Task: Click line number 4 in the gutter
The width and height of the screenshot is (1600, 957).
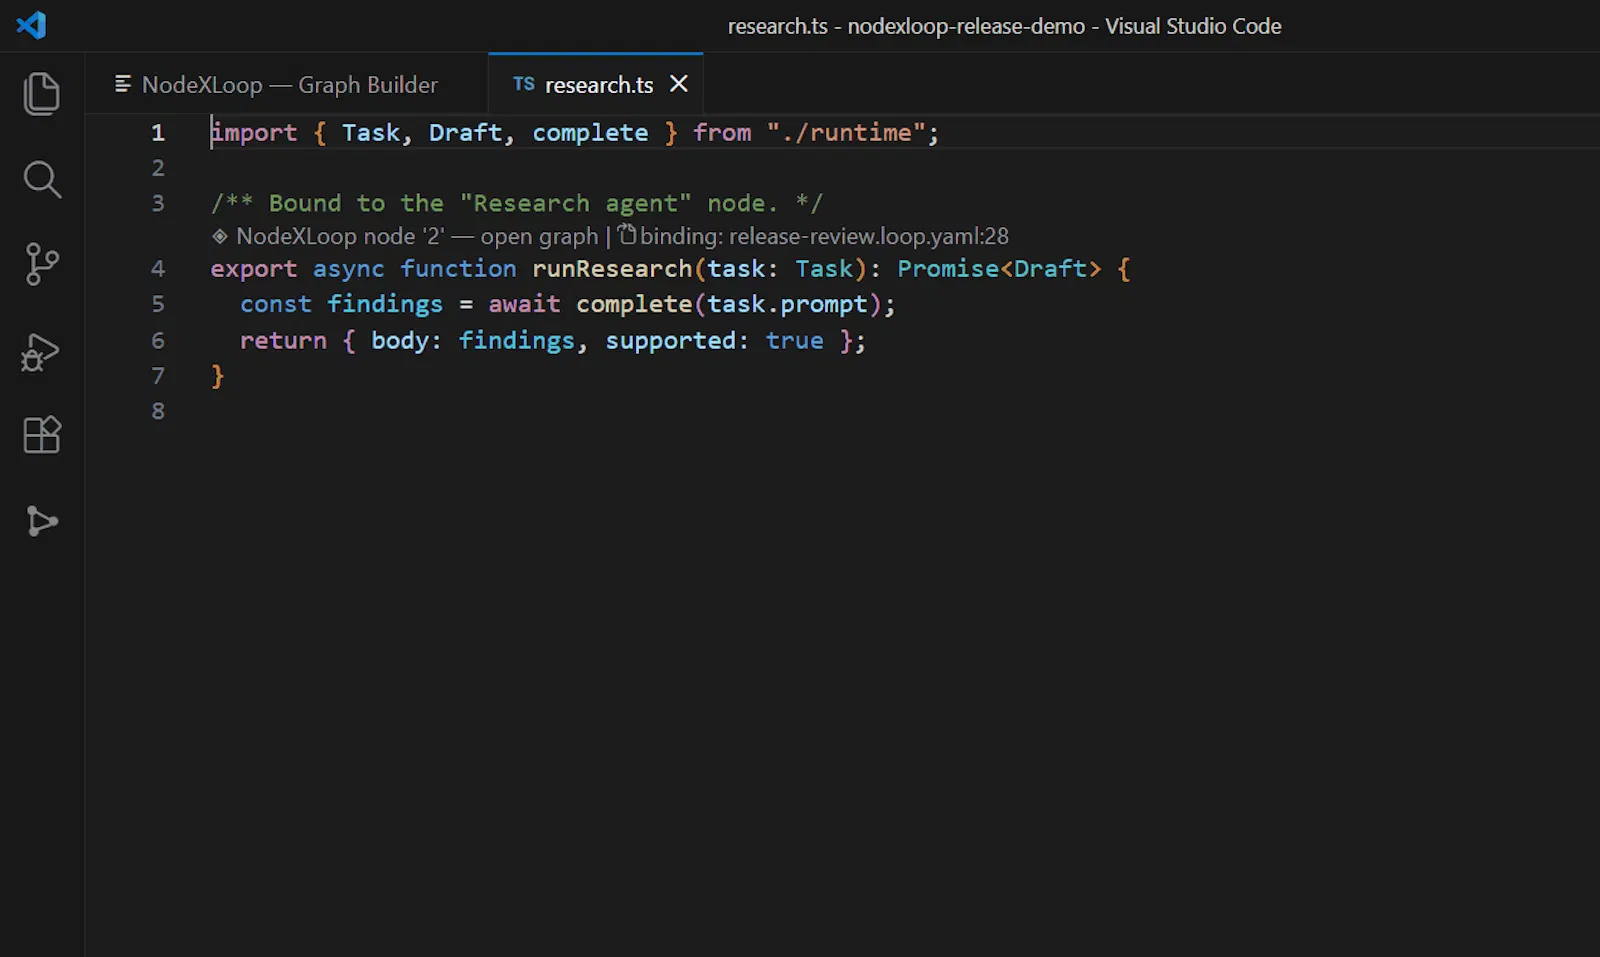Action: (x=158, y=268)
